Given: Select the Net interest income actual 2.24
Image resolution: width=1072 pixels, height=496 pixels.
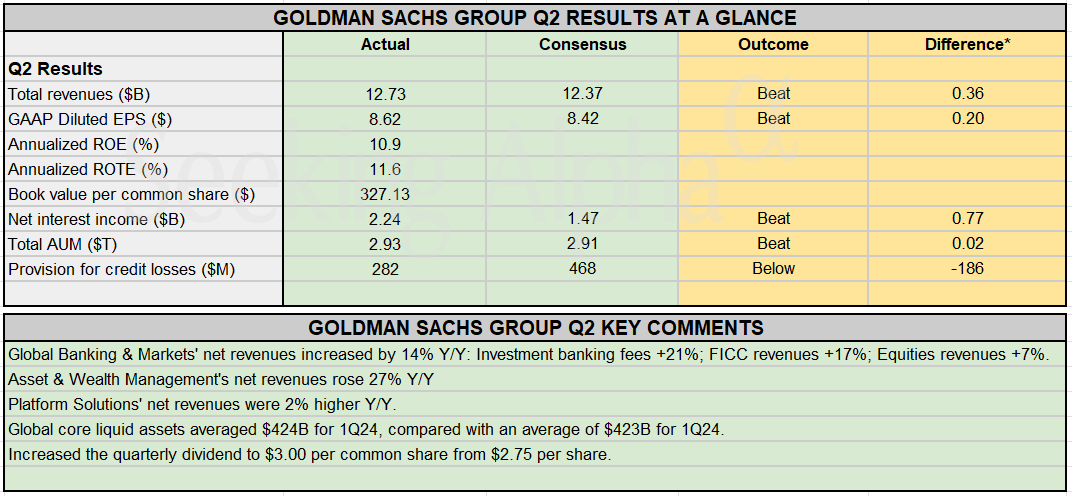Looking at the screenshot, I should point(385,219).
